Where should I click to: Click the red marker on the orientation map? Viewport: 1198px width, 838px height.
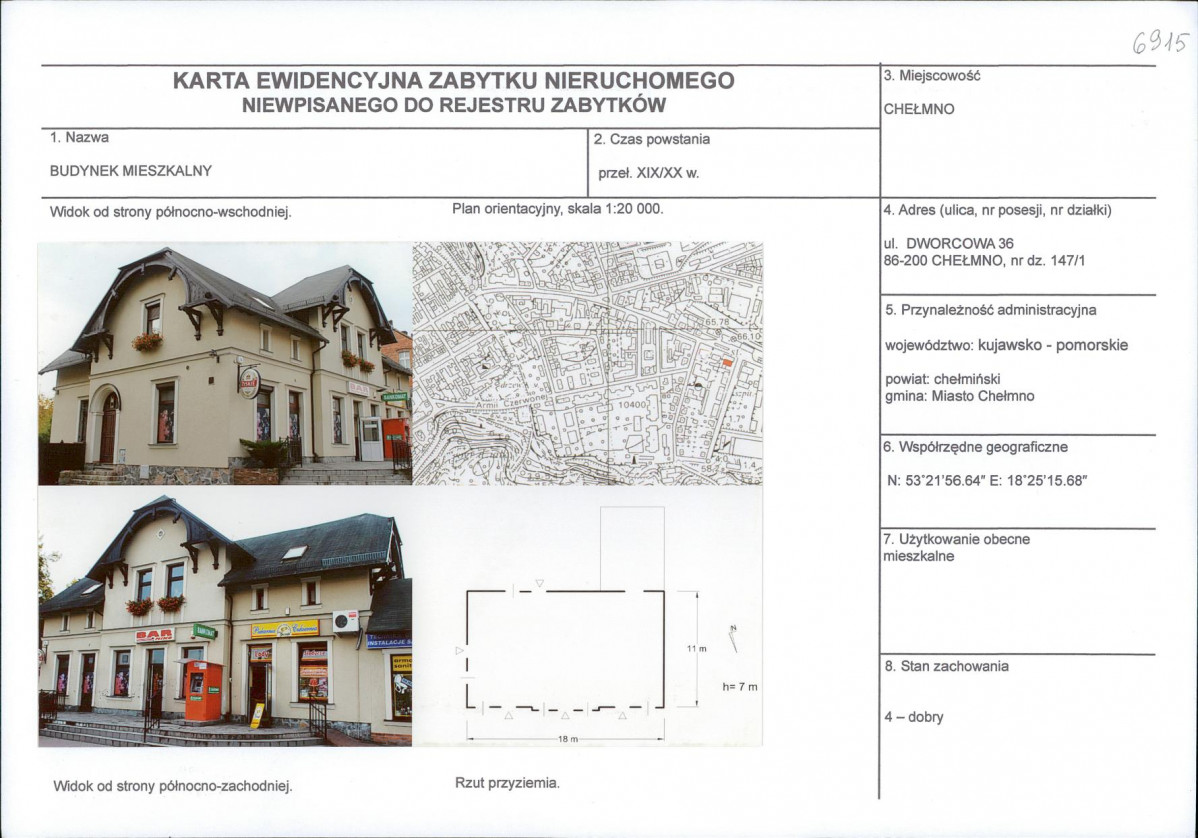(727, 363)
